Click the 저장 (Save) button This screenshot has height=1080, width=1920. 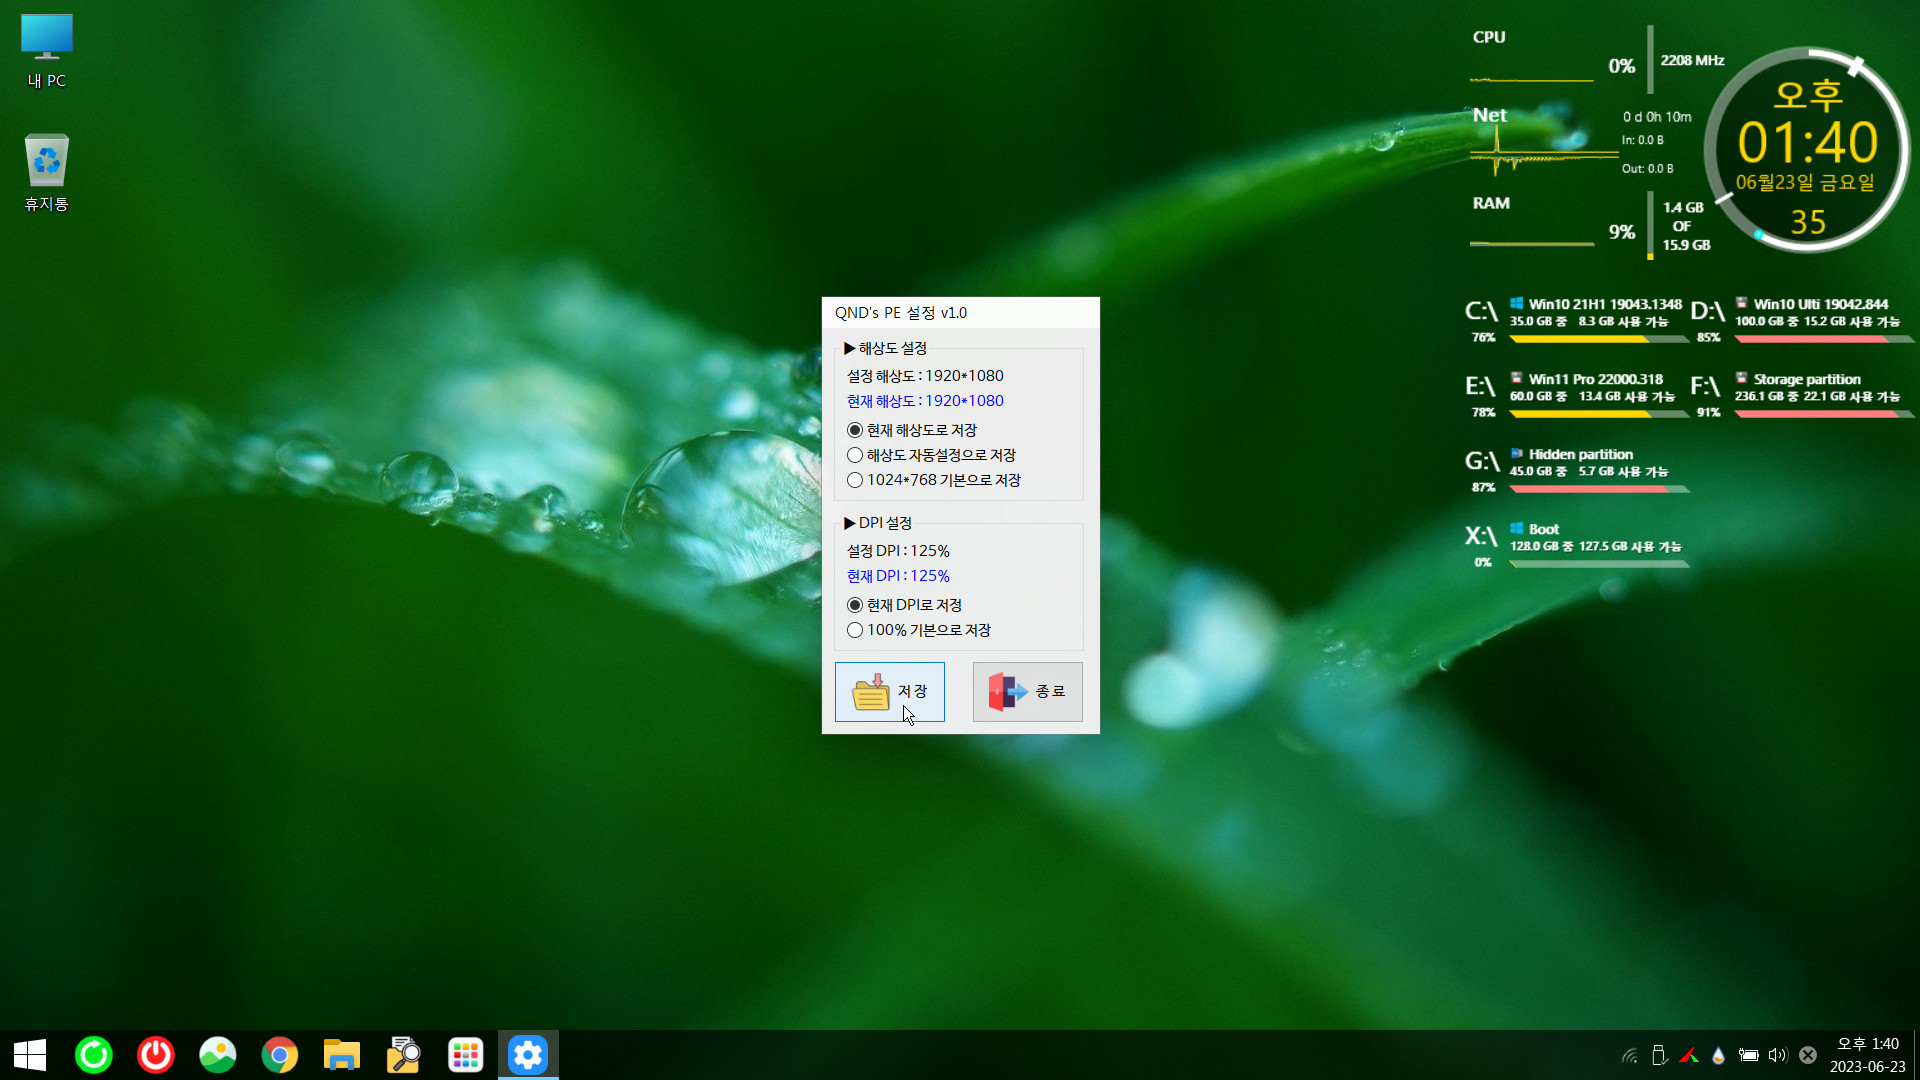click(x=889, y=692)
